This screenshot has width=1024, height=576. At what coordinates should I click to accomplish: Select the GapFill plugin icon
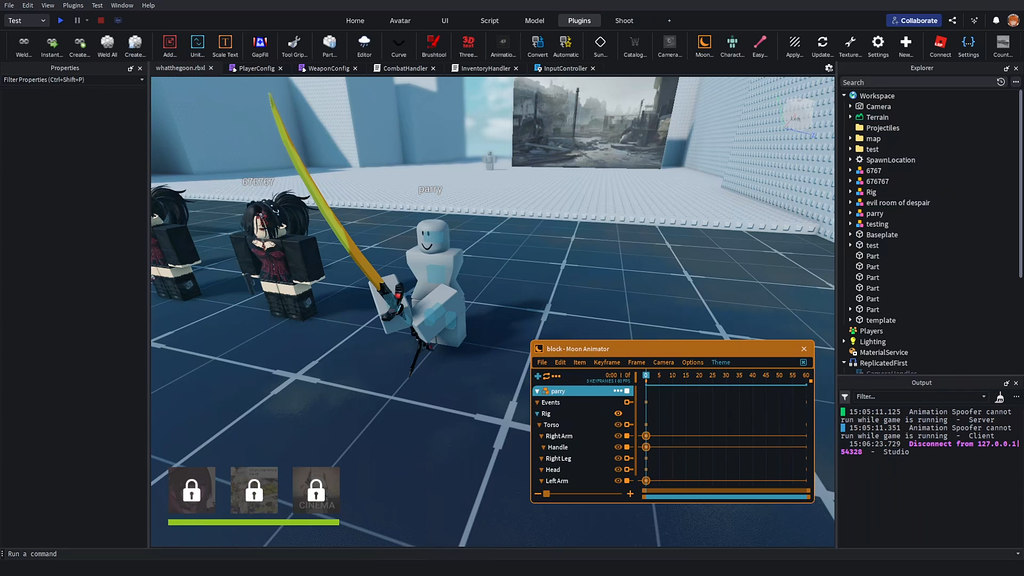click(x=260, y=42)
